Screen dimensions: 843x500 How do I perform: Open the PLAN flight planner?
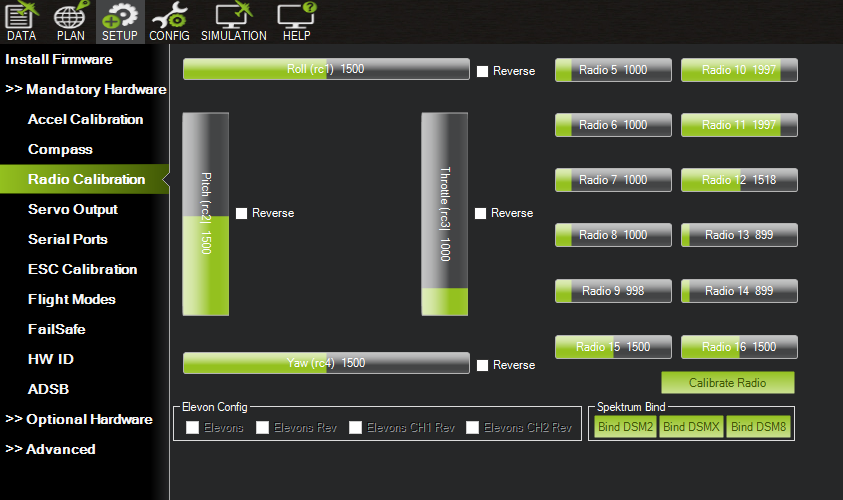click(70, 22)
